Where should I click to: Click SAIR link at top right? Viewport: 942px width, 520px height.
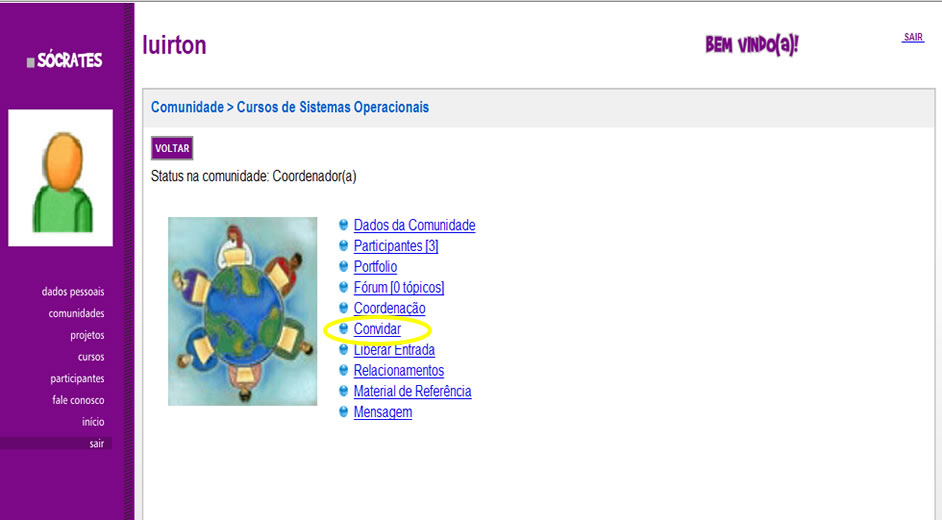coord(912,37)
